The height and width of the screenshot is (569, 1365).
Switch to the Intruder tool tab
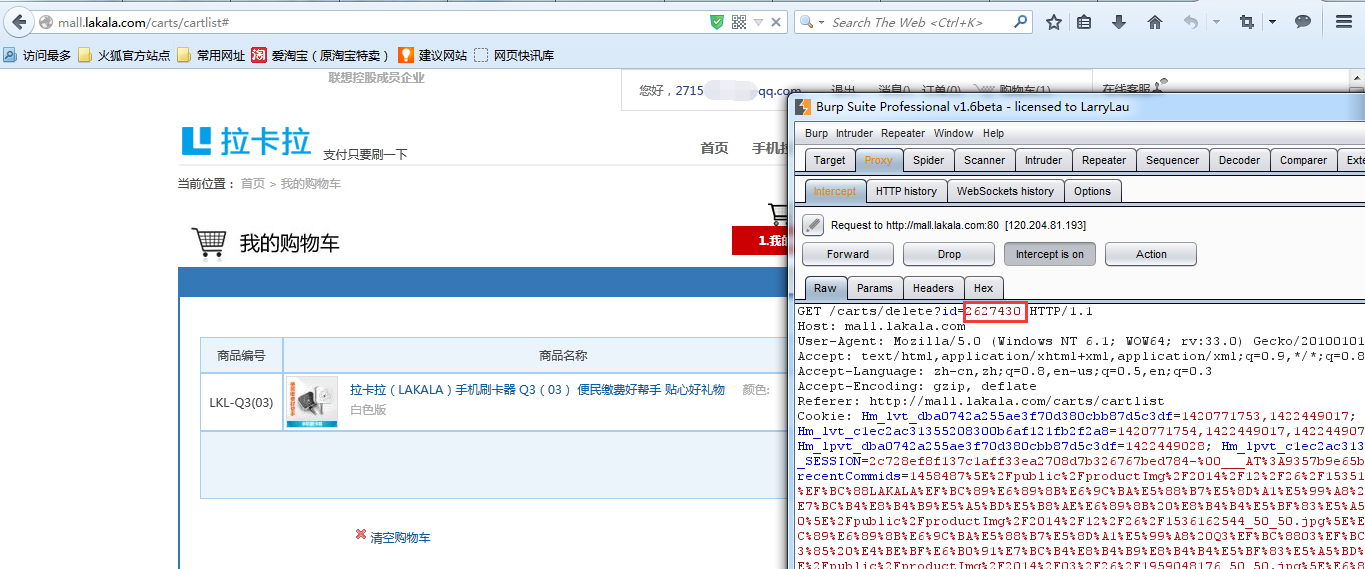coord(1043,160)
